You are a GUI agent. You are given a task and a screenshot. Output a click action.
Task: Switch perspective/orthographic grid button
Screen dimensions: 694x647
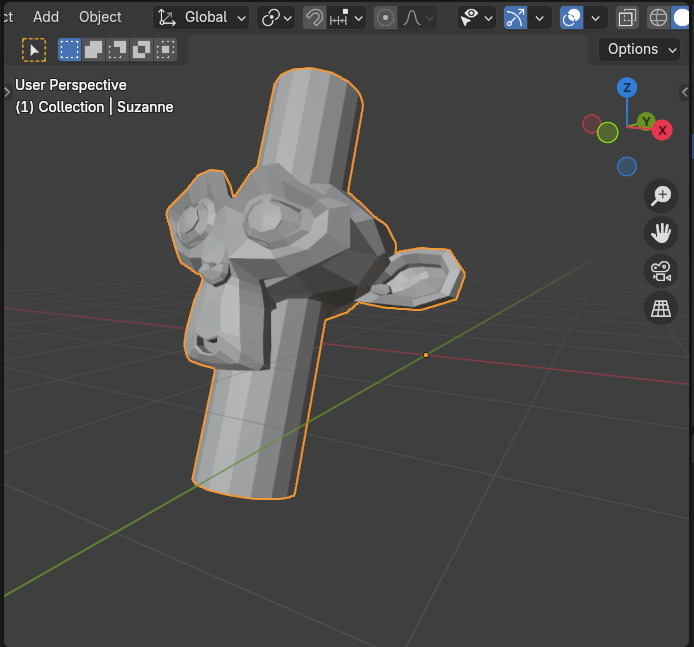[x=661, y=308]
